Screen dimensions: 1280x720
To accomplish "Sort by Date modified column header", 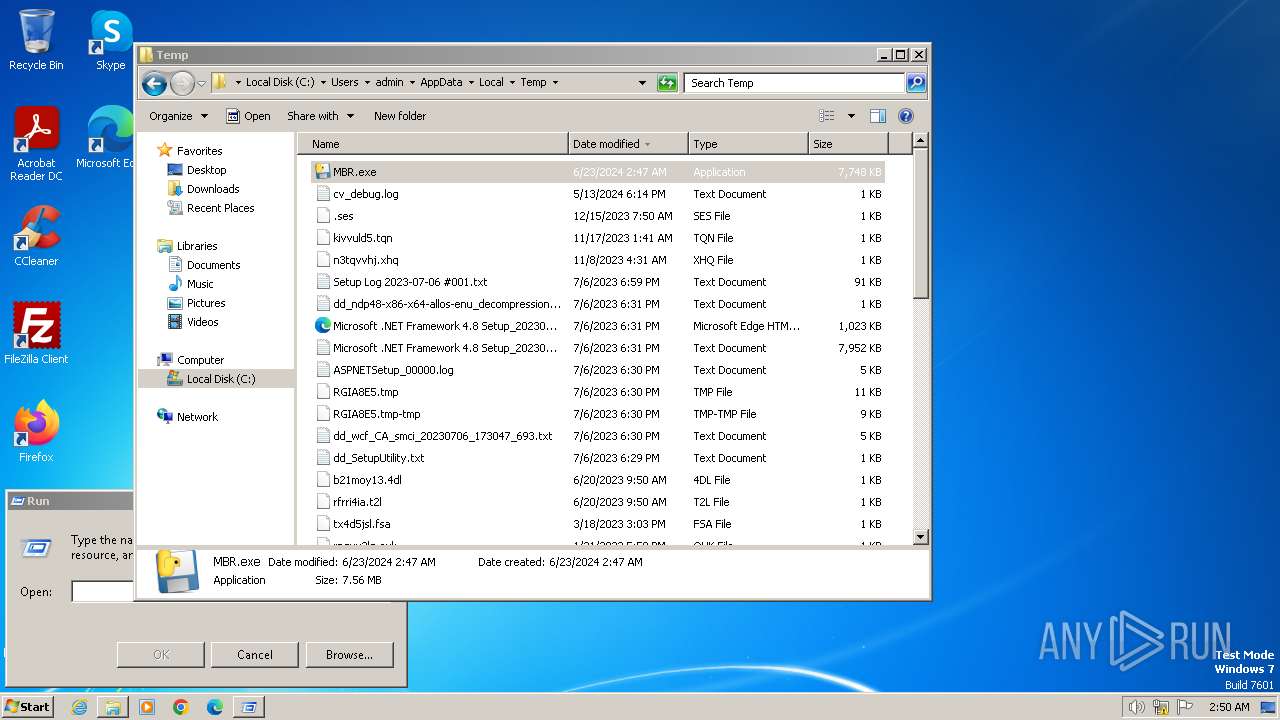I will tap(628, 144).
